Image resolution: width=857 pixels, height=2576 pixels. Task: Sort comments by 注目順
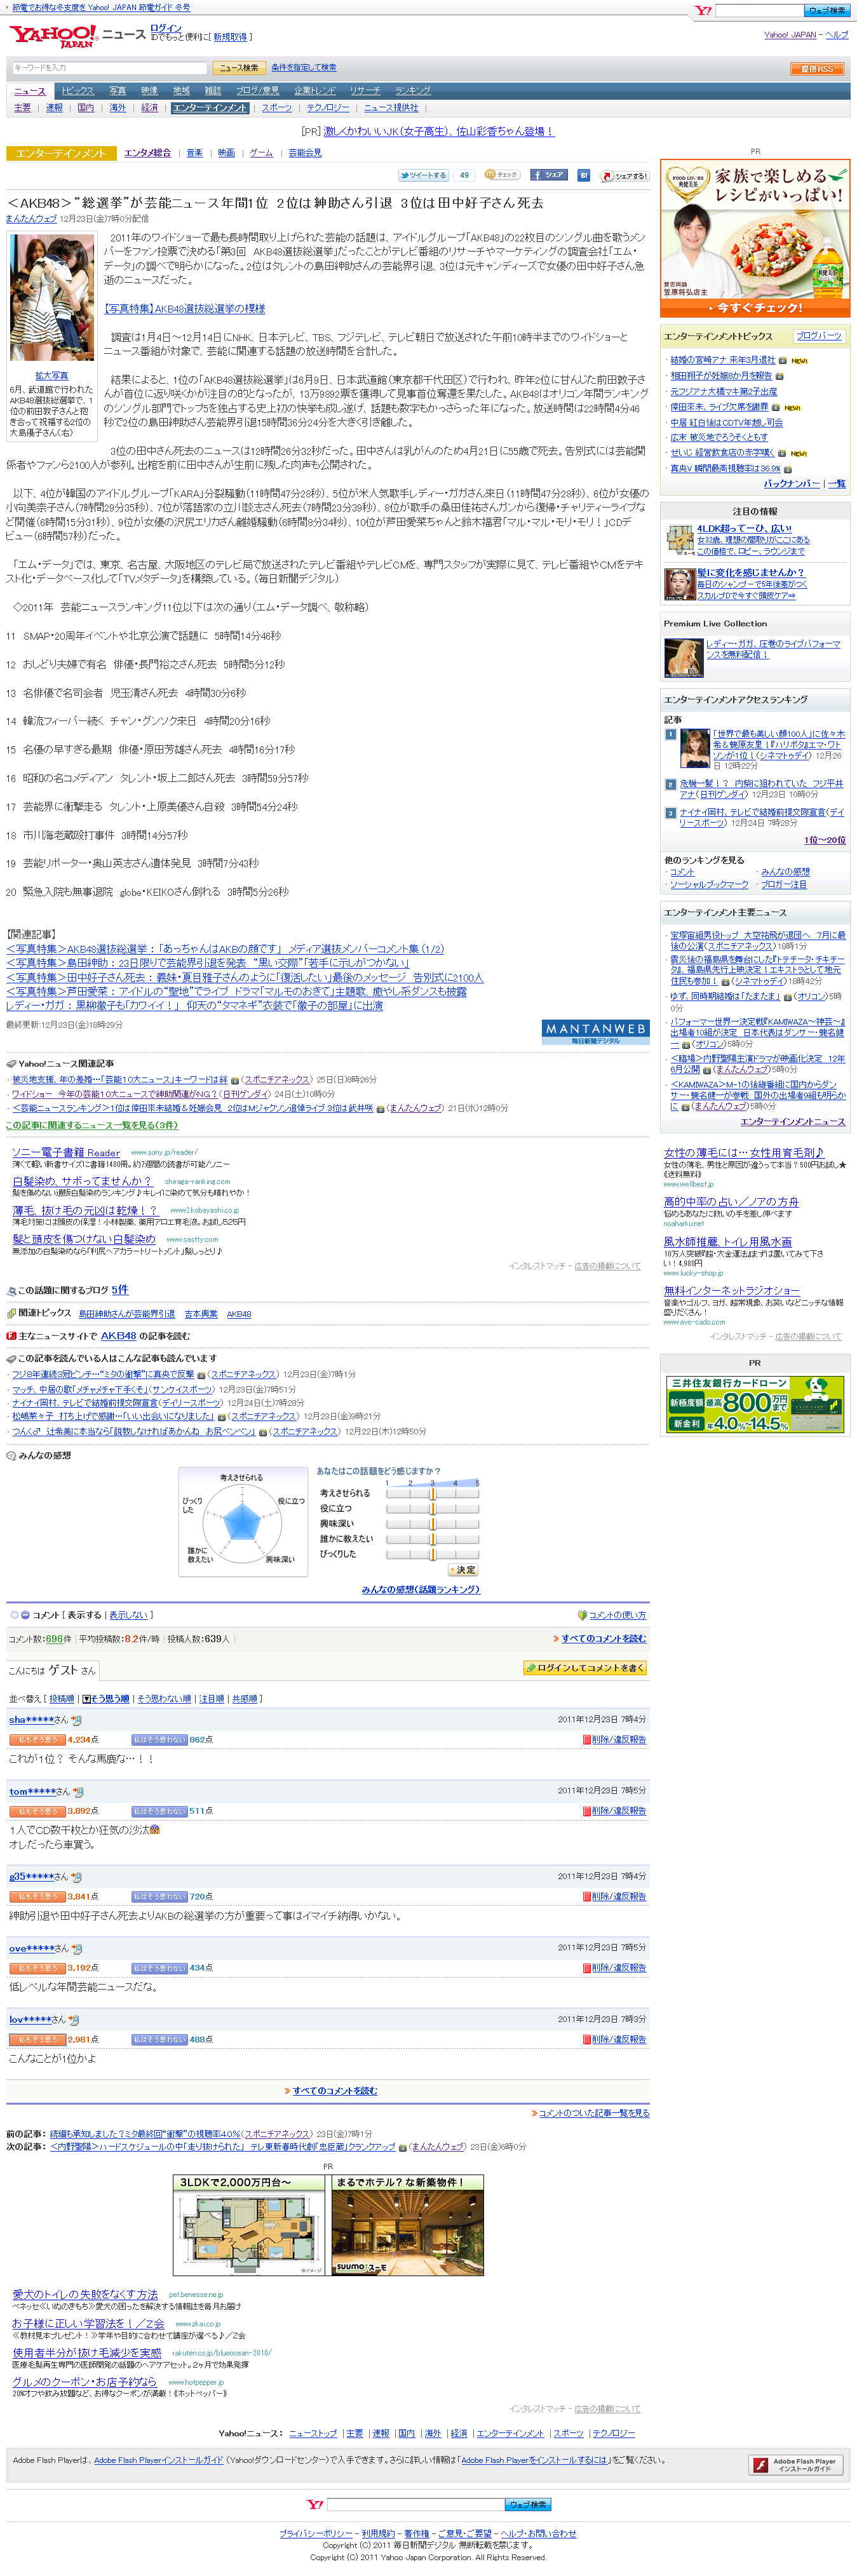tap(212, 1699)
